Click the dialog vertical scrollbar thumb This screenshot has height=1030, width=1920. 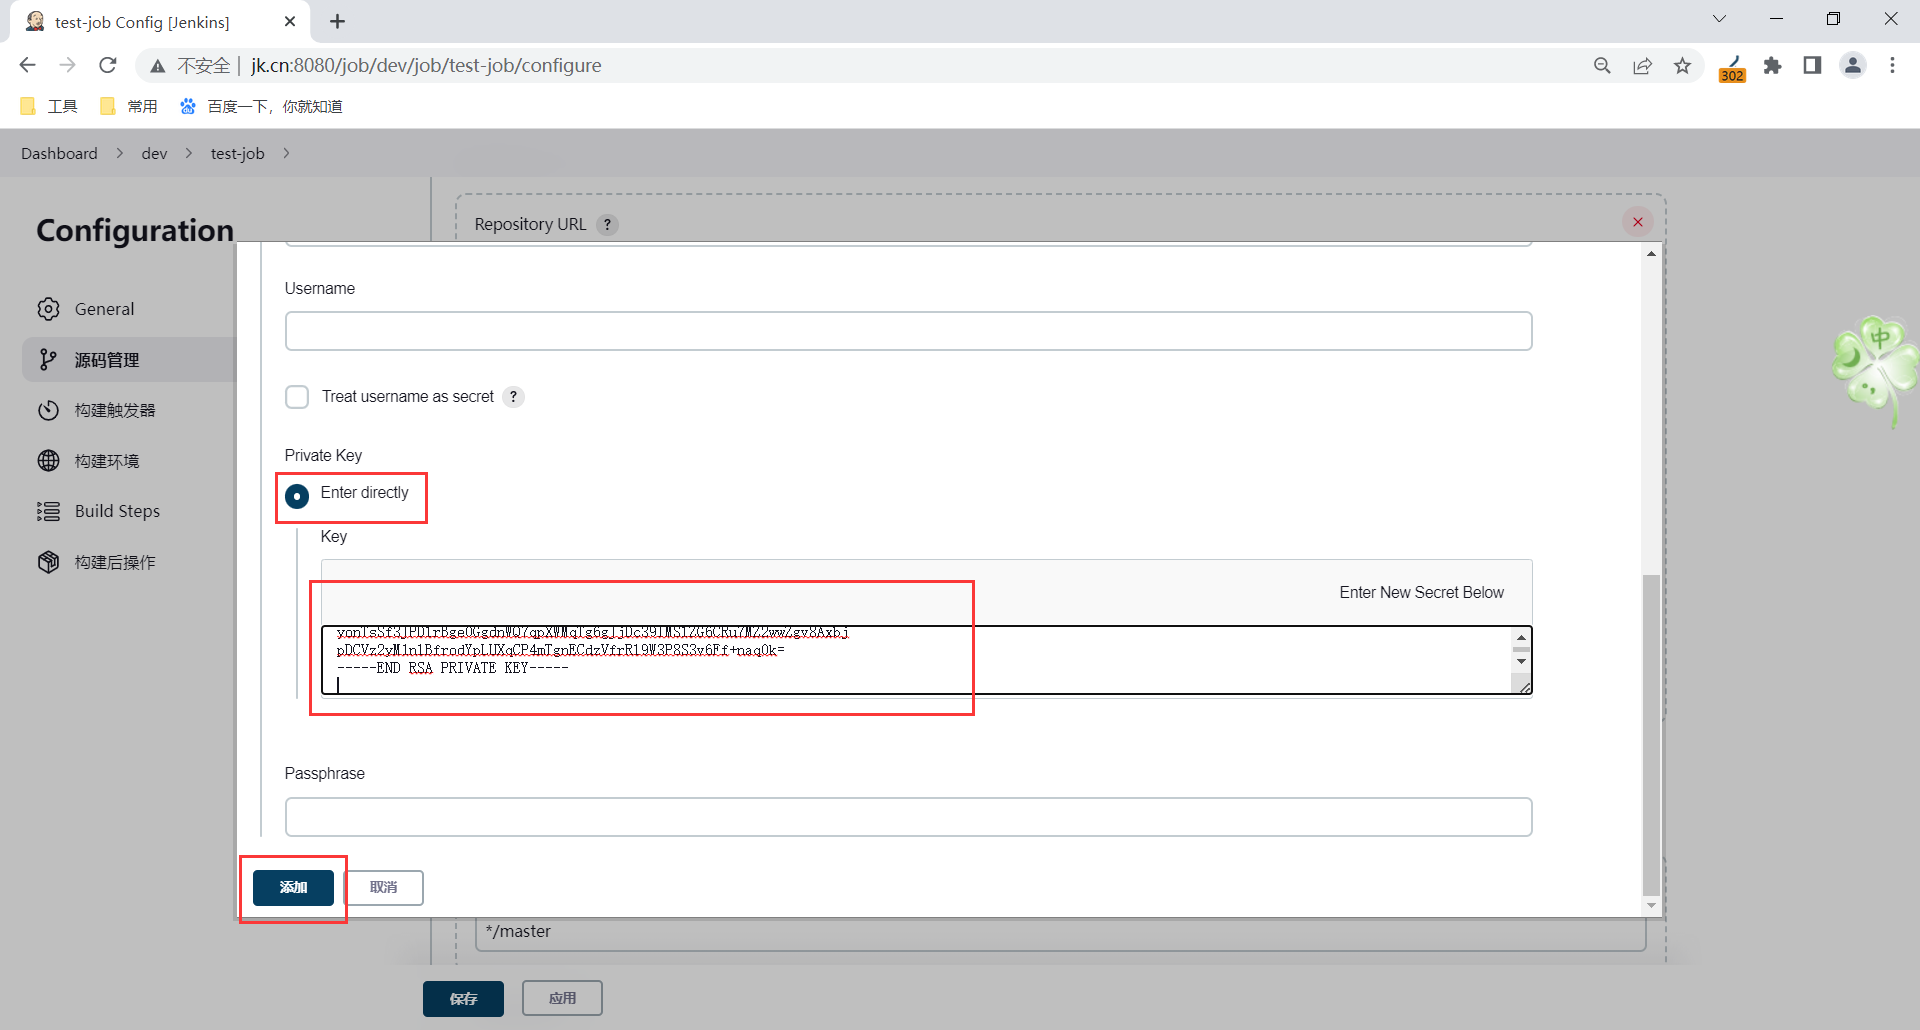tap(1651, 735)
